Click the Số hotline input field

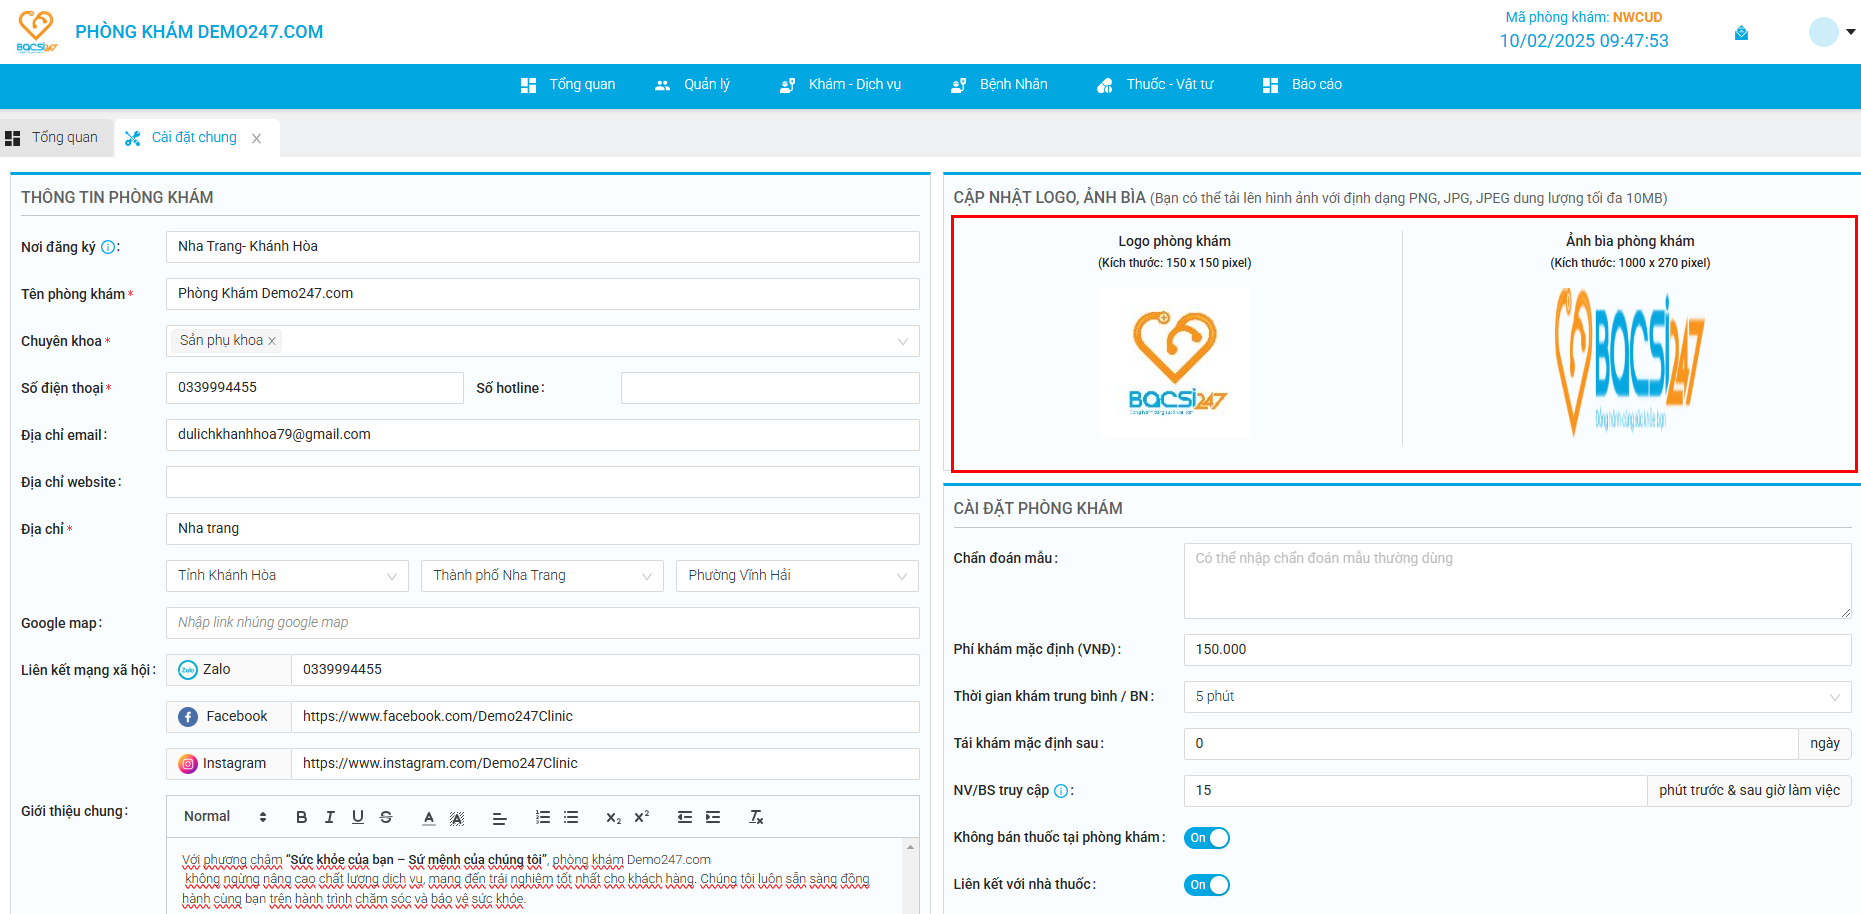coord(770,388)
